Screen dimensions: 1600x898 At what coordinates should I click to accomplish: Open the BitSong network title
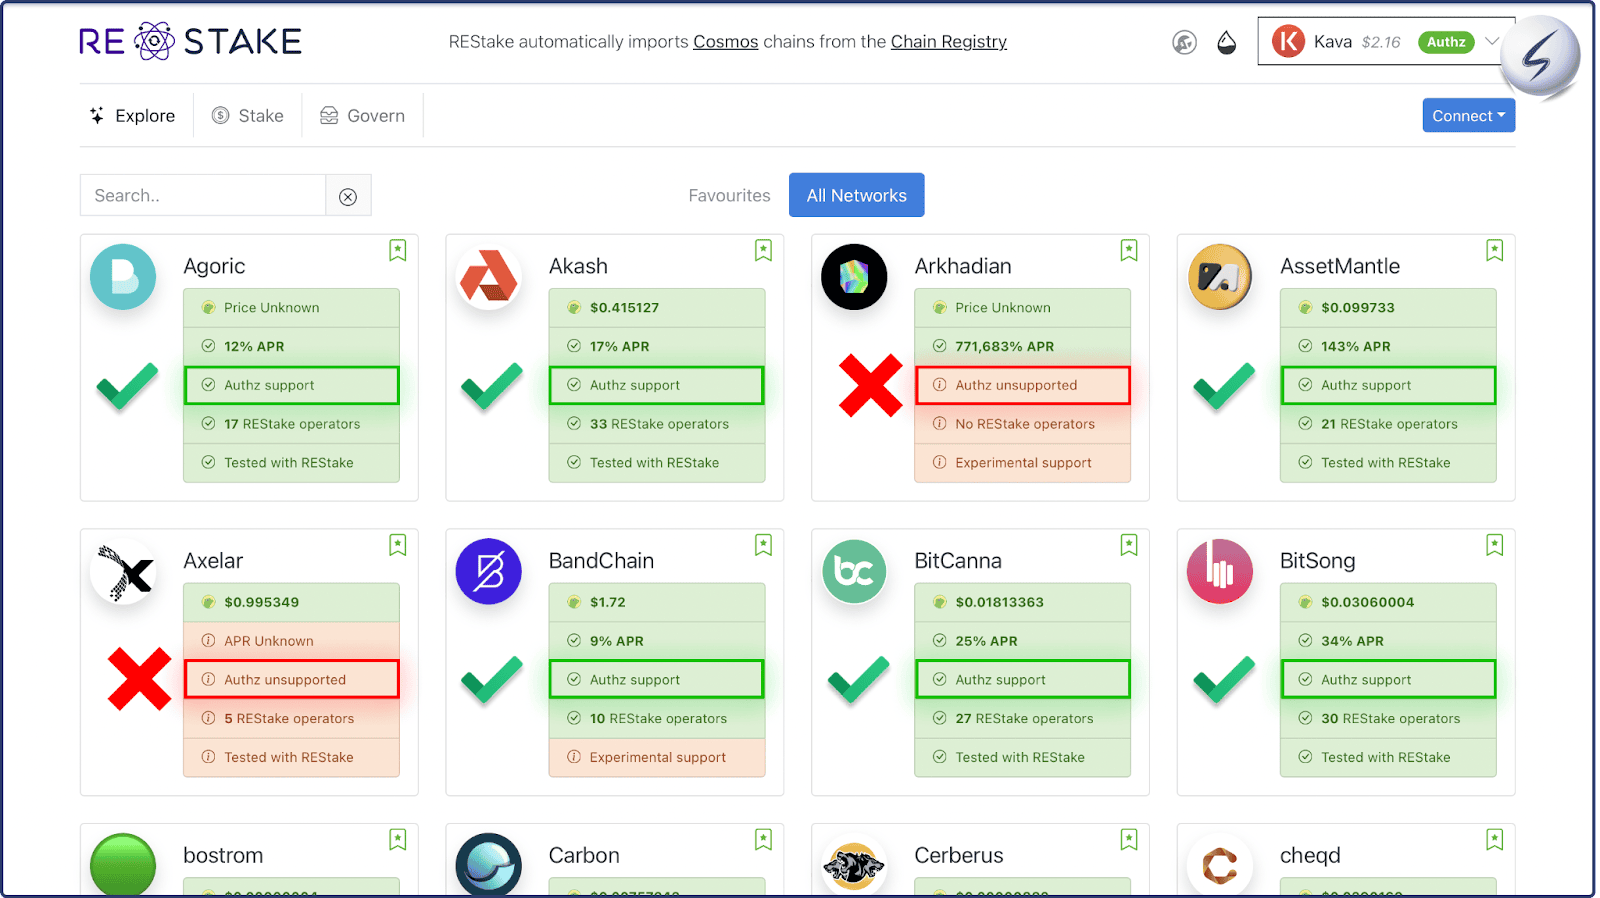(1317, 561)
